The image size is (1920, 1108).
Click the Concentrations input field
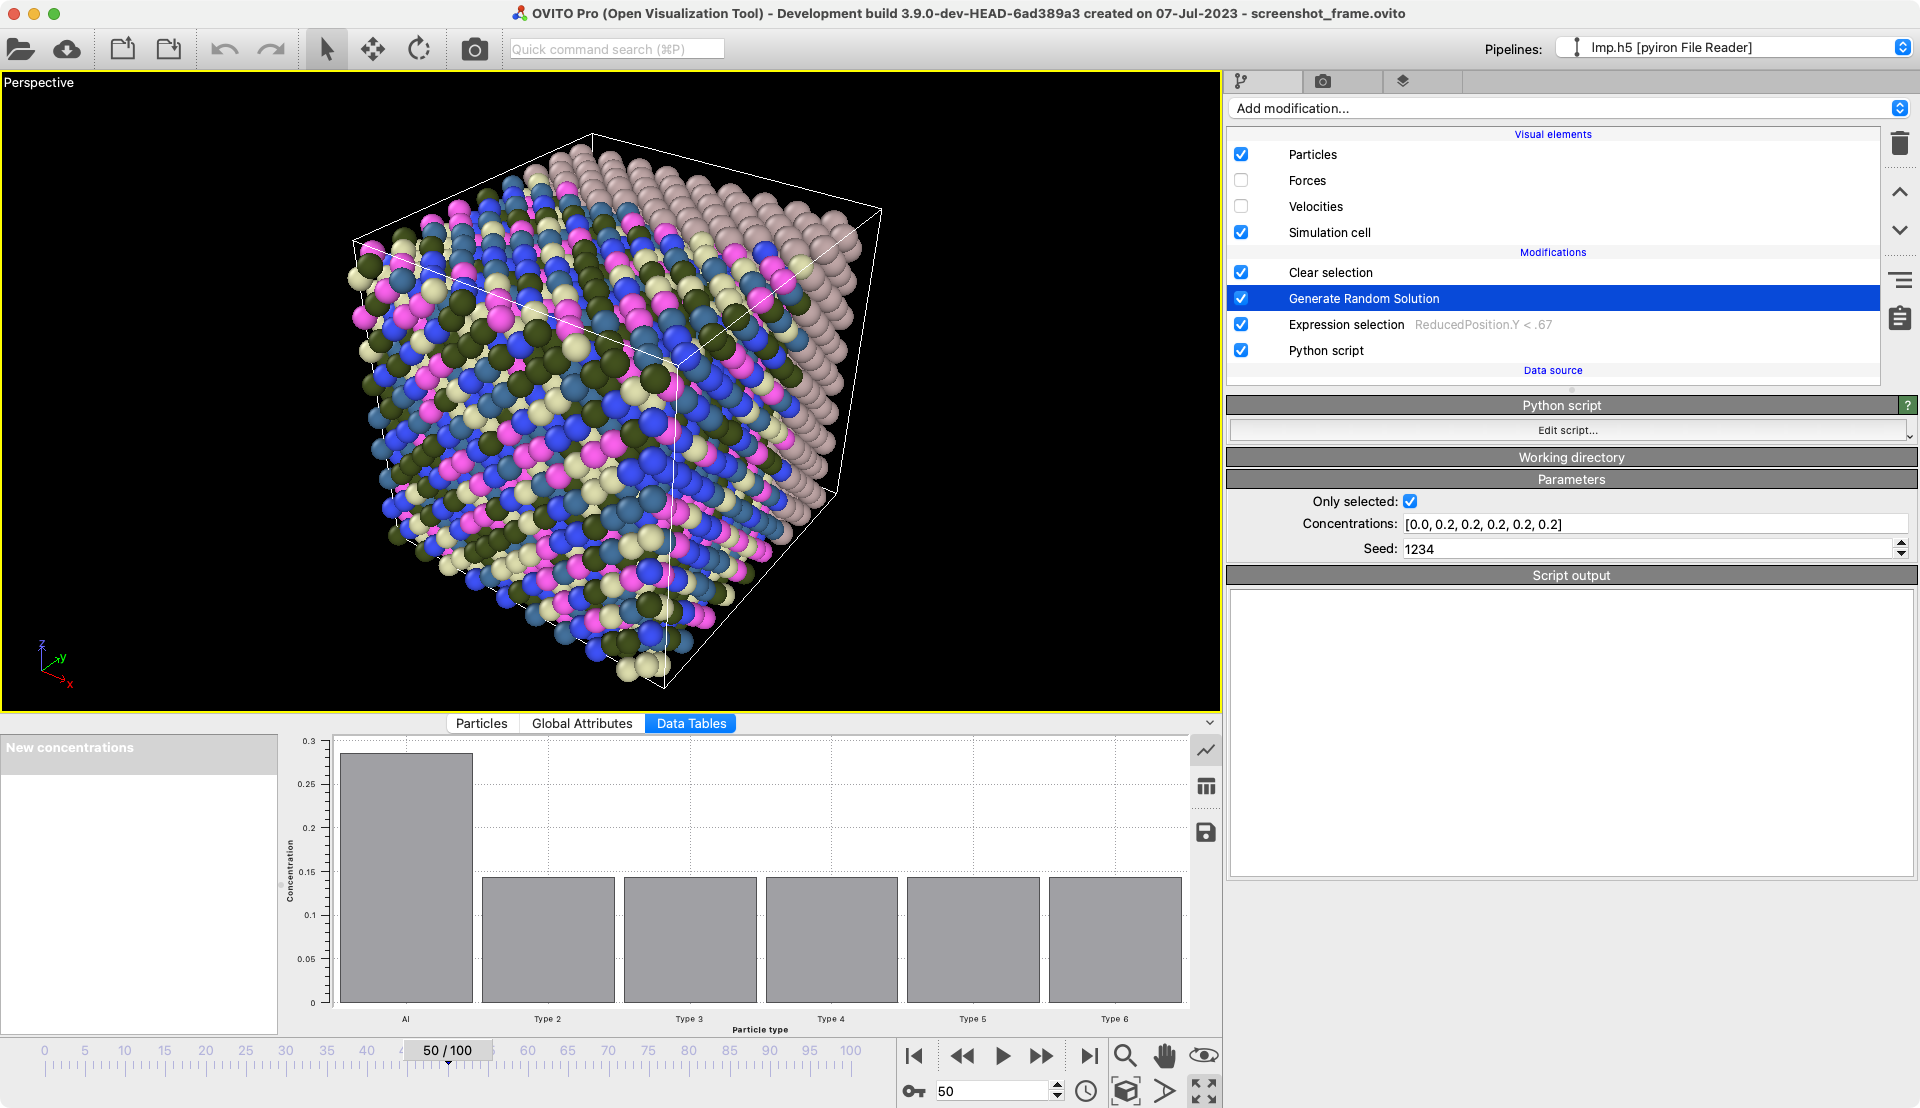pyautogui.click(x=1655, y=524)
